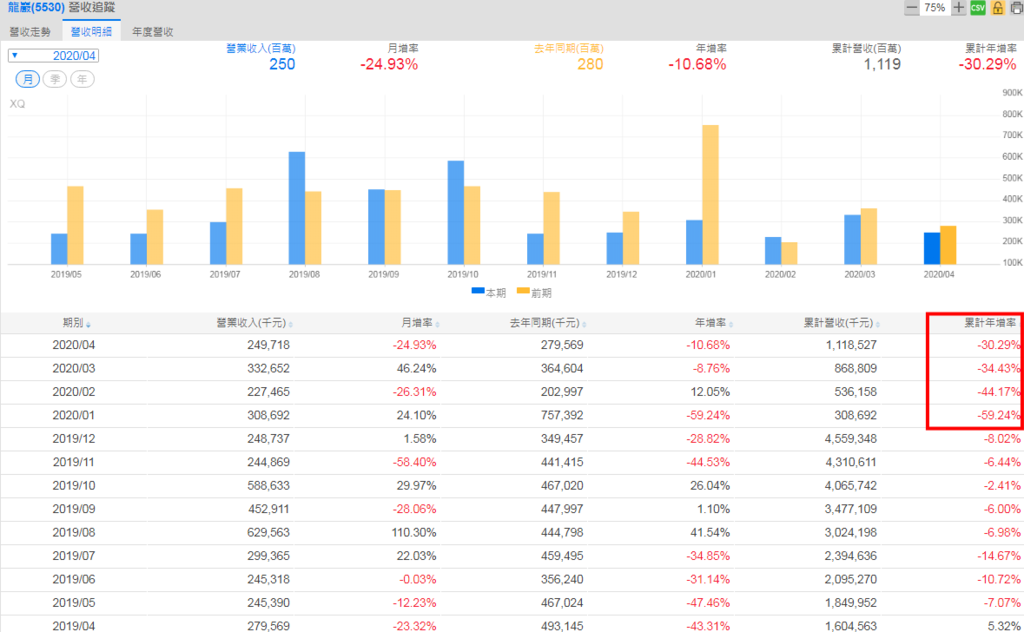Select the 季 quarterly period toggle
Image resolution: width=1024 pixels, height=632 pixels.
[x=55, y=79]
